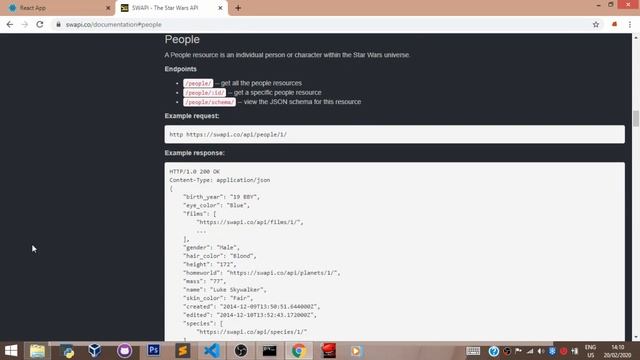Open the terminal window in taskbar

tap(269, 351)
